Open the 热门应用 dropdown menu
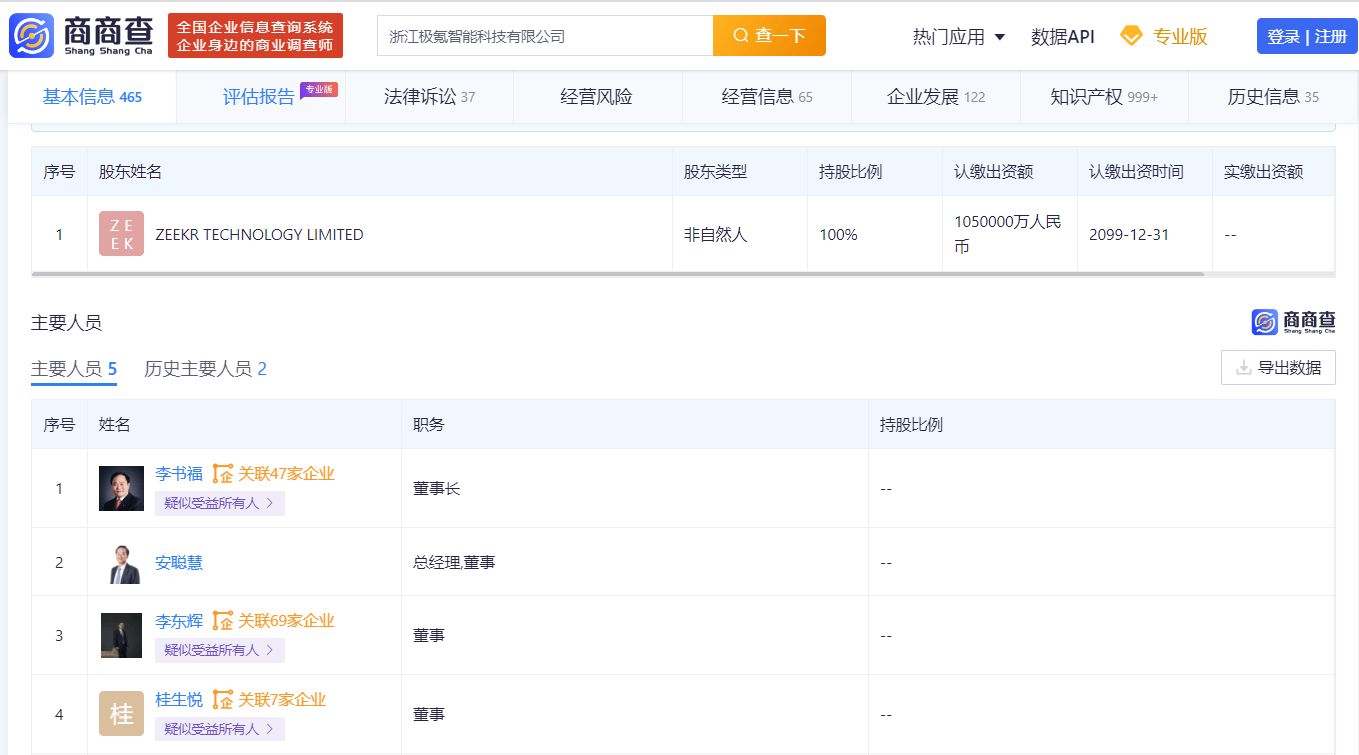This screenshot has width=1359, height=755. (x=958, y=37)
